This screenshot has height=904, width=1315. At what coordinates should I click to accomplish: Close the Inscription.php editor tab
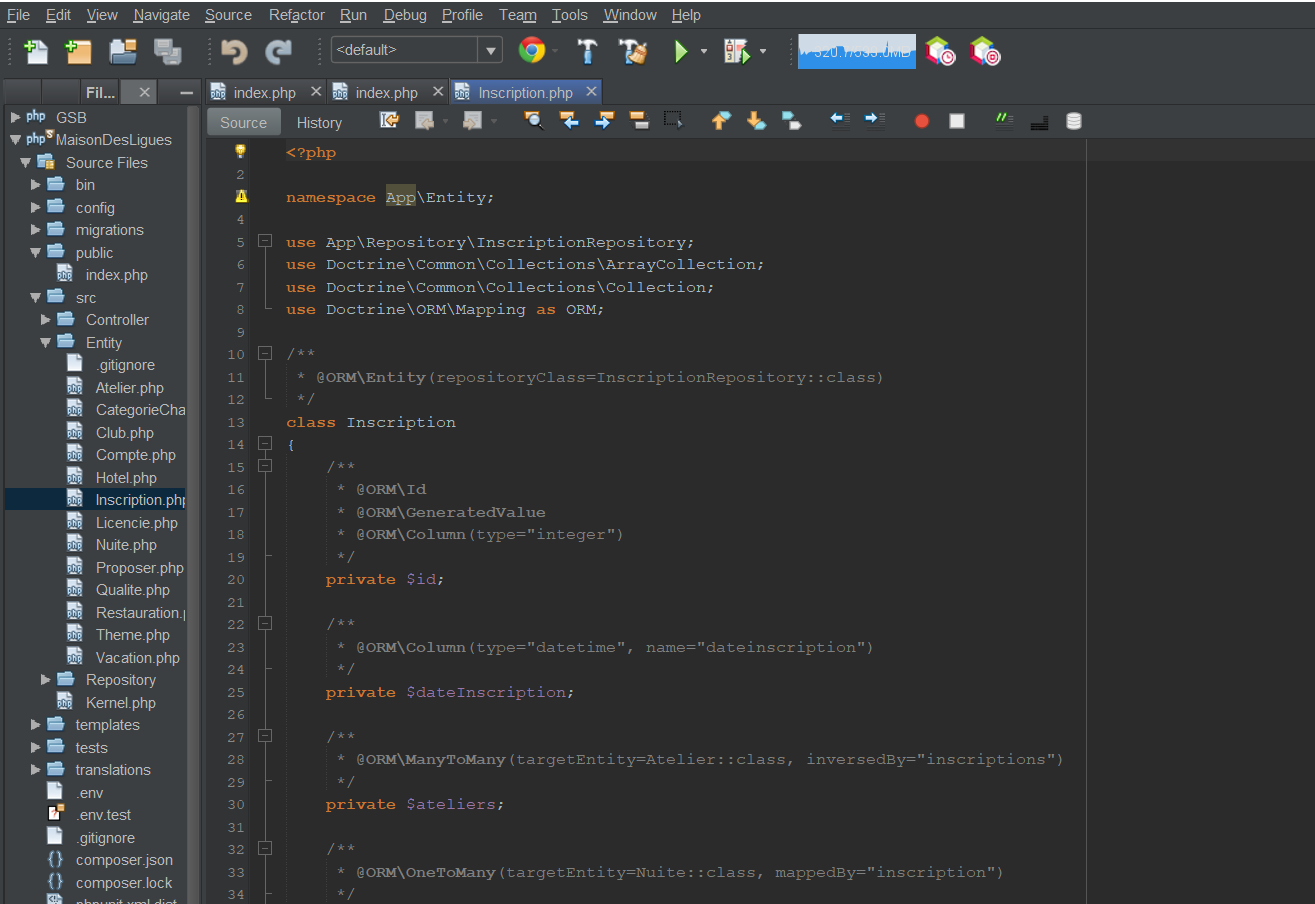point(591,91)
